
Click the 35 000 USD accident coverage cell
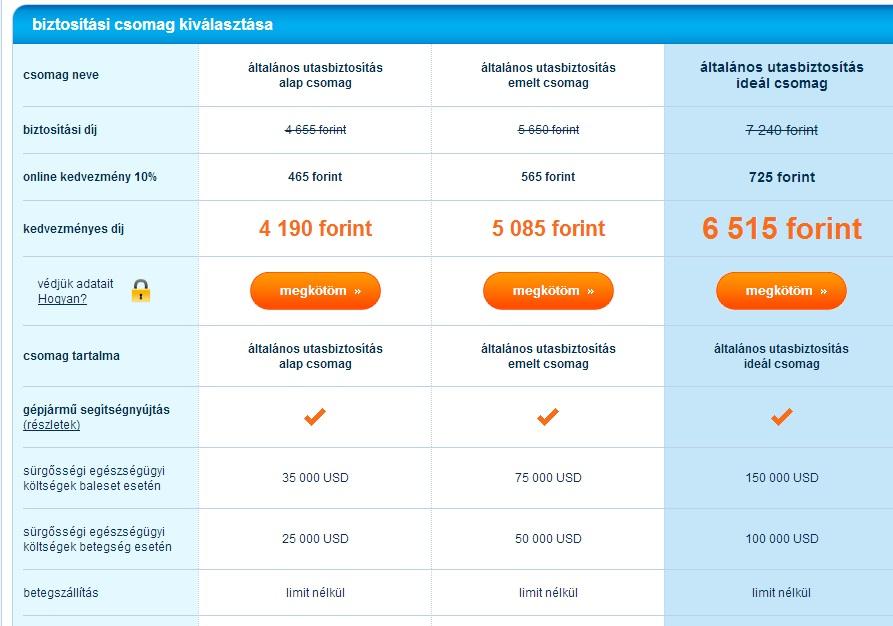(315, 478)
